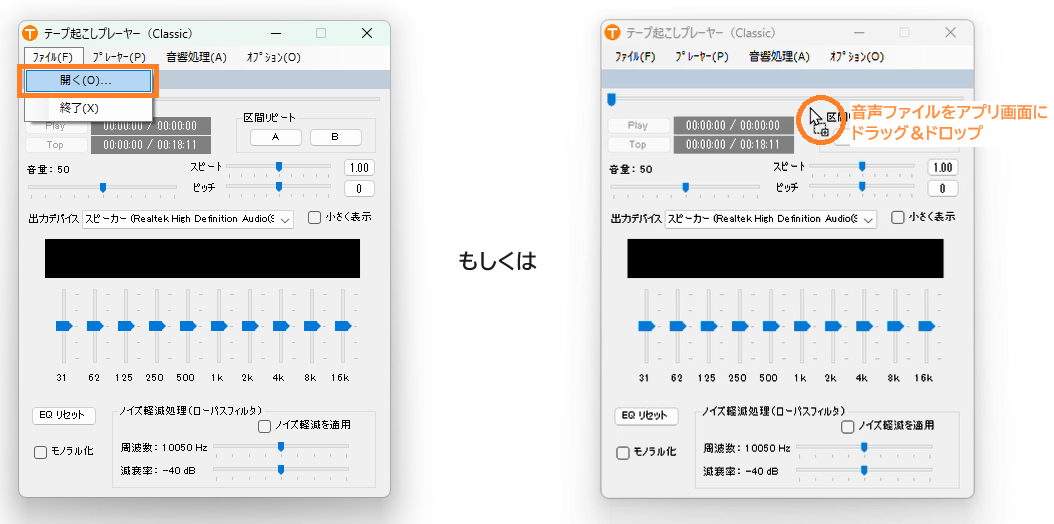Screen dimensions: 1054x524
Task: Select 終了(X) in the open File menu
Action: pyautogui.click(x=80, y=108)
